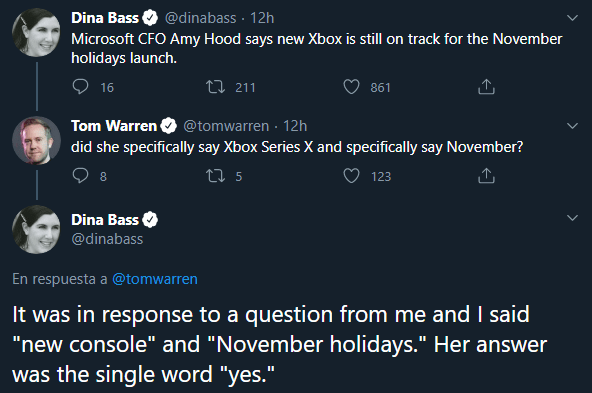The image size is (592, 393).
Task: Open options chevron on first Dina Bass tweet
Action: pyautogui.click(x=572, y=18)
